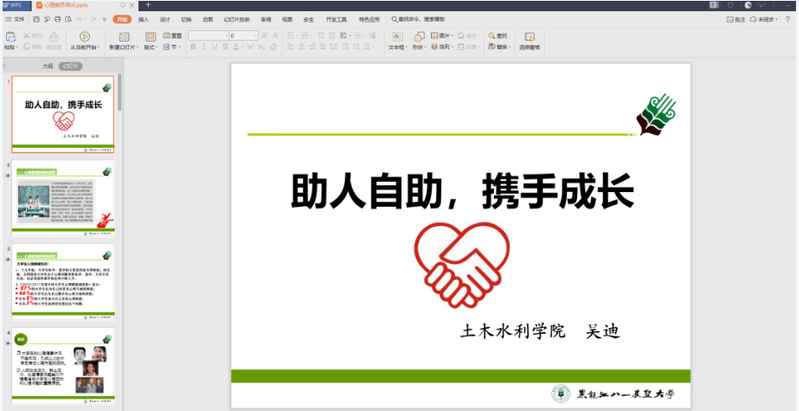Insert a text box with 文本框 icon
Image resolution: width=799 pixels, height=411 pixels.
click(x=397, y=36)
